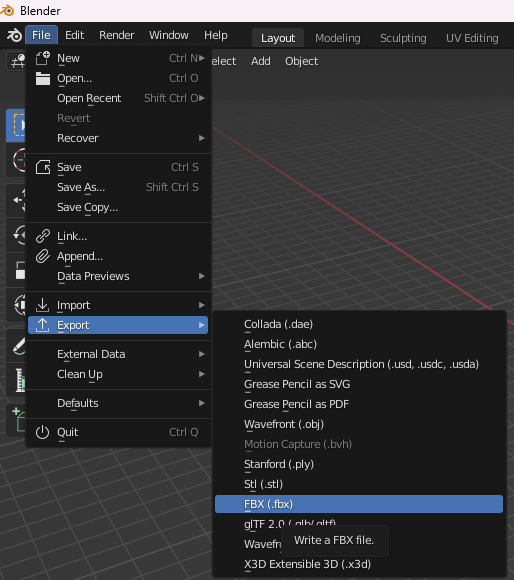Select the Cursor tool icon
Viewport: 514px width, 580px height.
pos(17,160)
